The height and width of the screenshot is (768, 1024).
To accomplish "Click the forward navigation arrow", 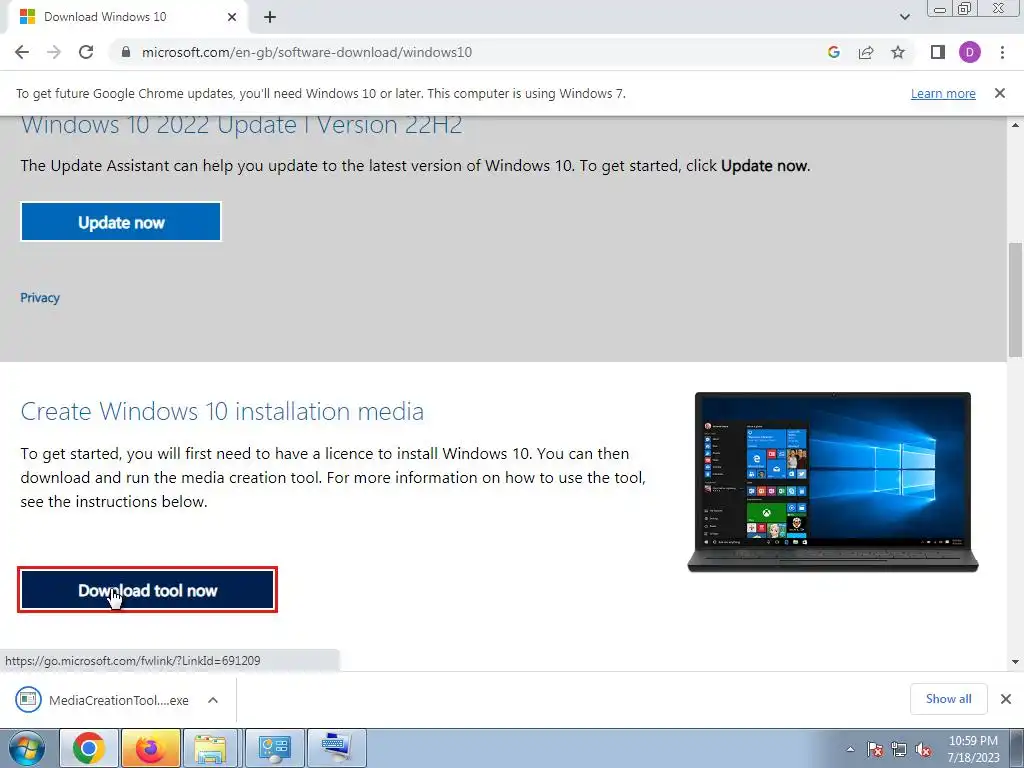I will [54, 52].
